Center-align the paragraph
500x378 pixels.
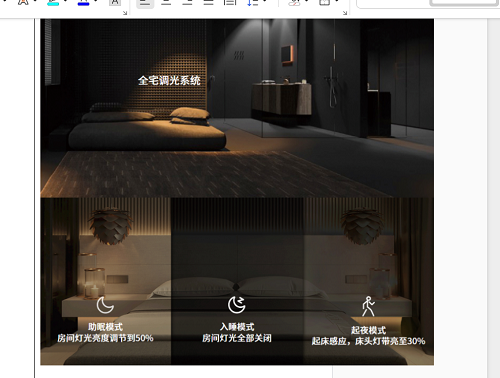[x=166, y=3]
